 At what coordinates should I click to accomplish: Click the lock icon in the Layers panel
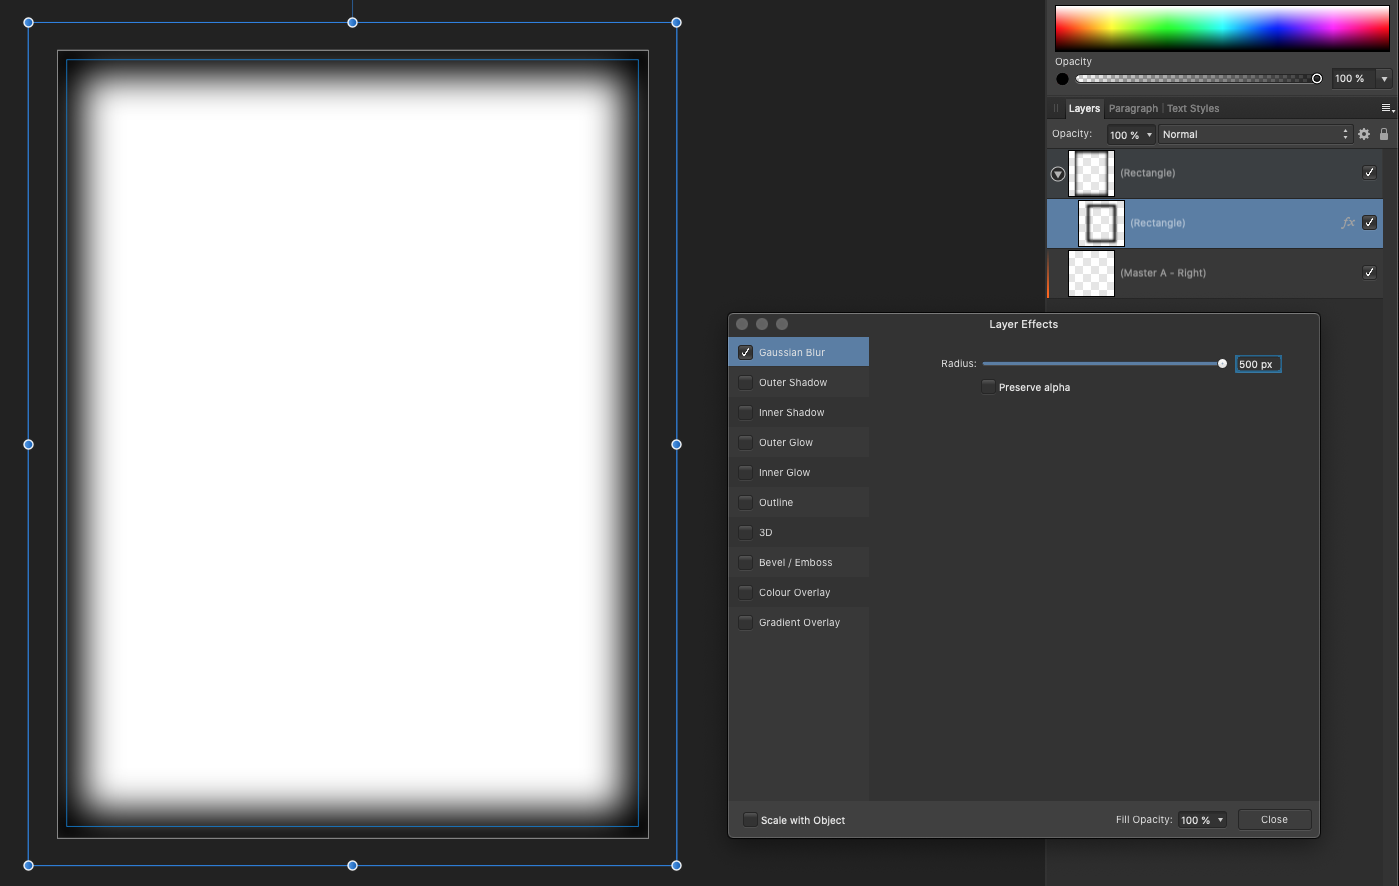(1384, 134)
